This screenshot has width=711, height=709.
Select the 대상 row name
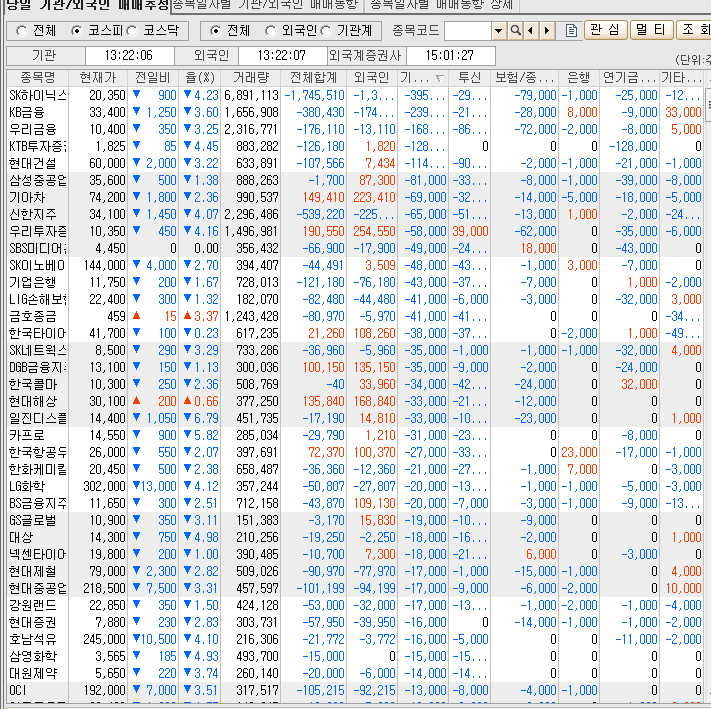click(x=20, y=538)
